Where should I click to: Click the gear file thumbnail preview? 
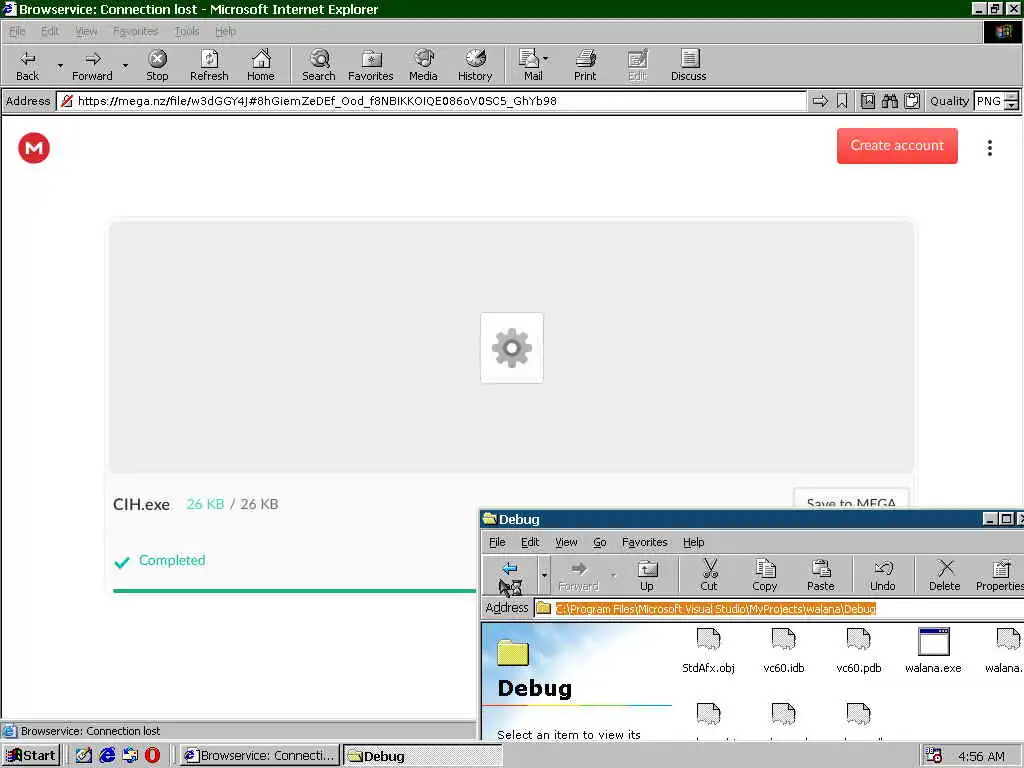point(511,347)
